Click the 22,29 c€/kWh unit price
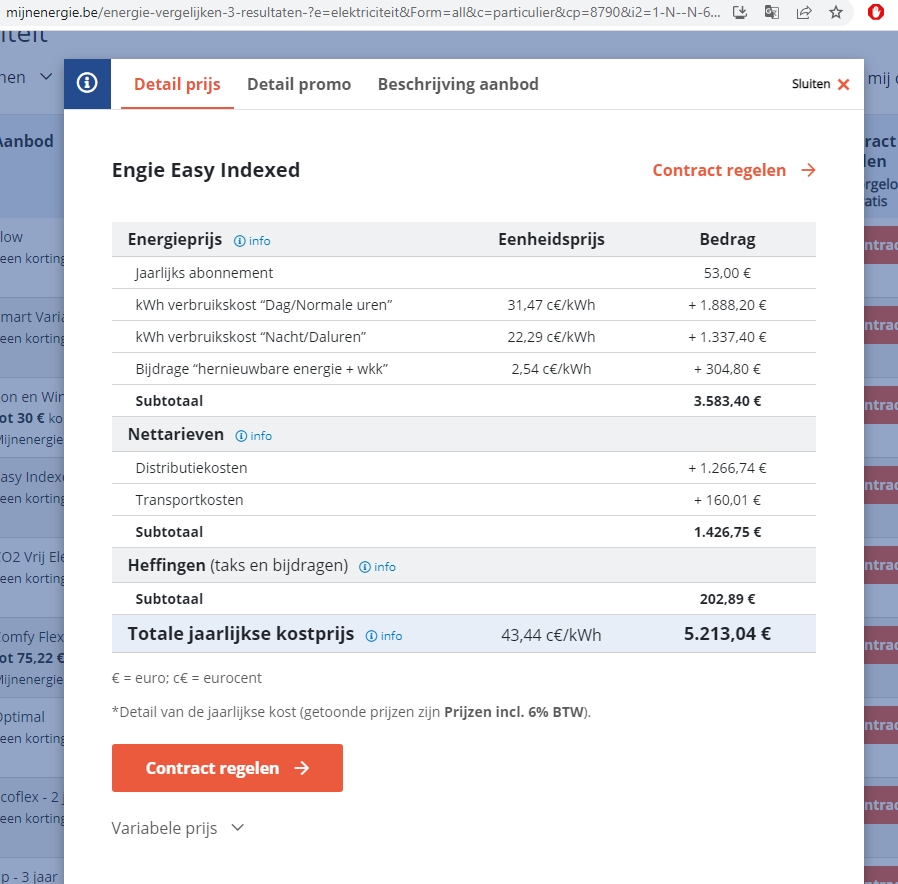 (x=551, y=337)
